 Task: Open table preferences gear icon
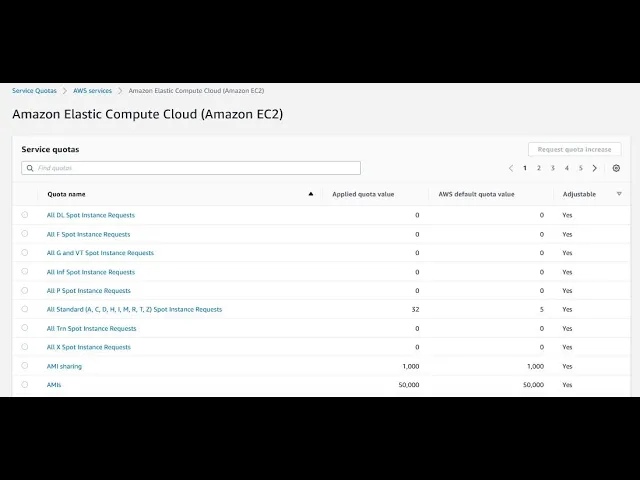point(616,168)
